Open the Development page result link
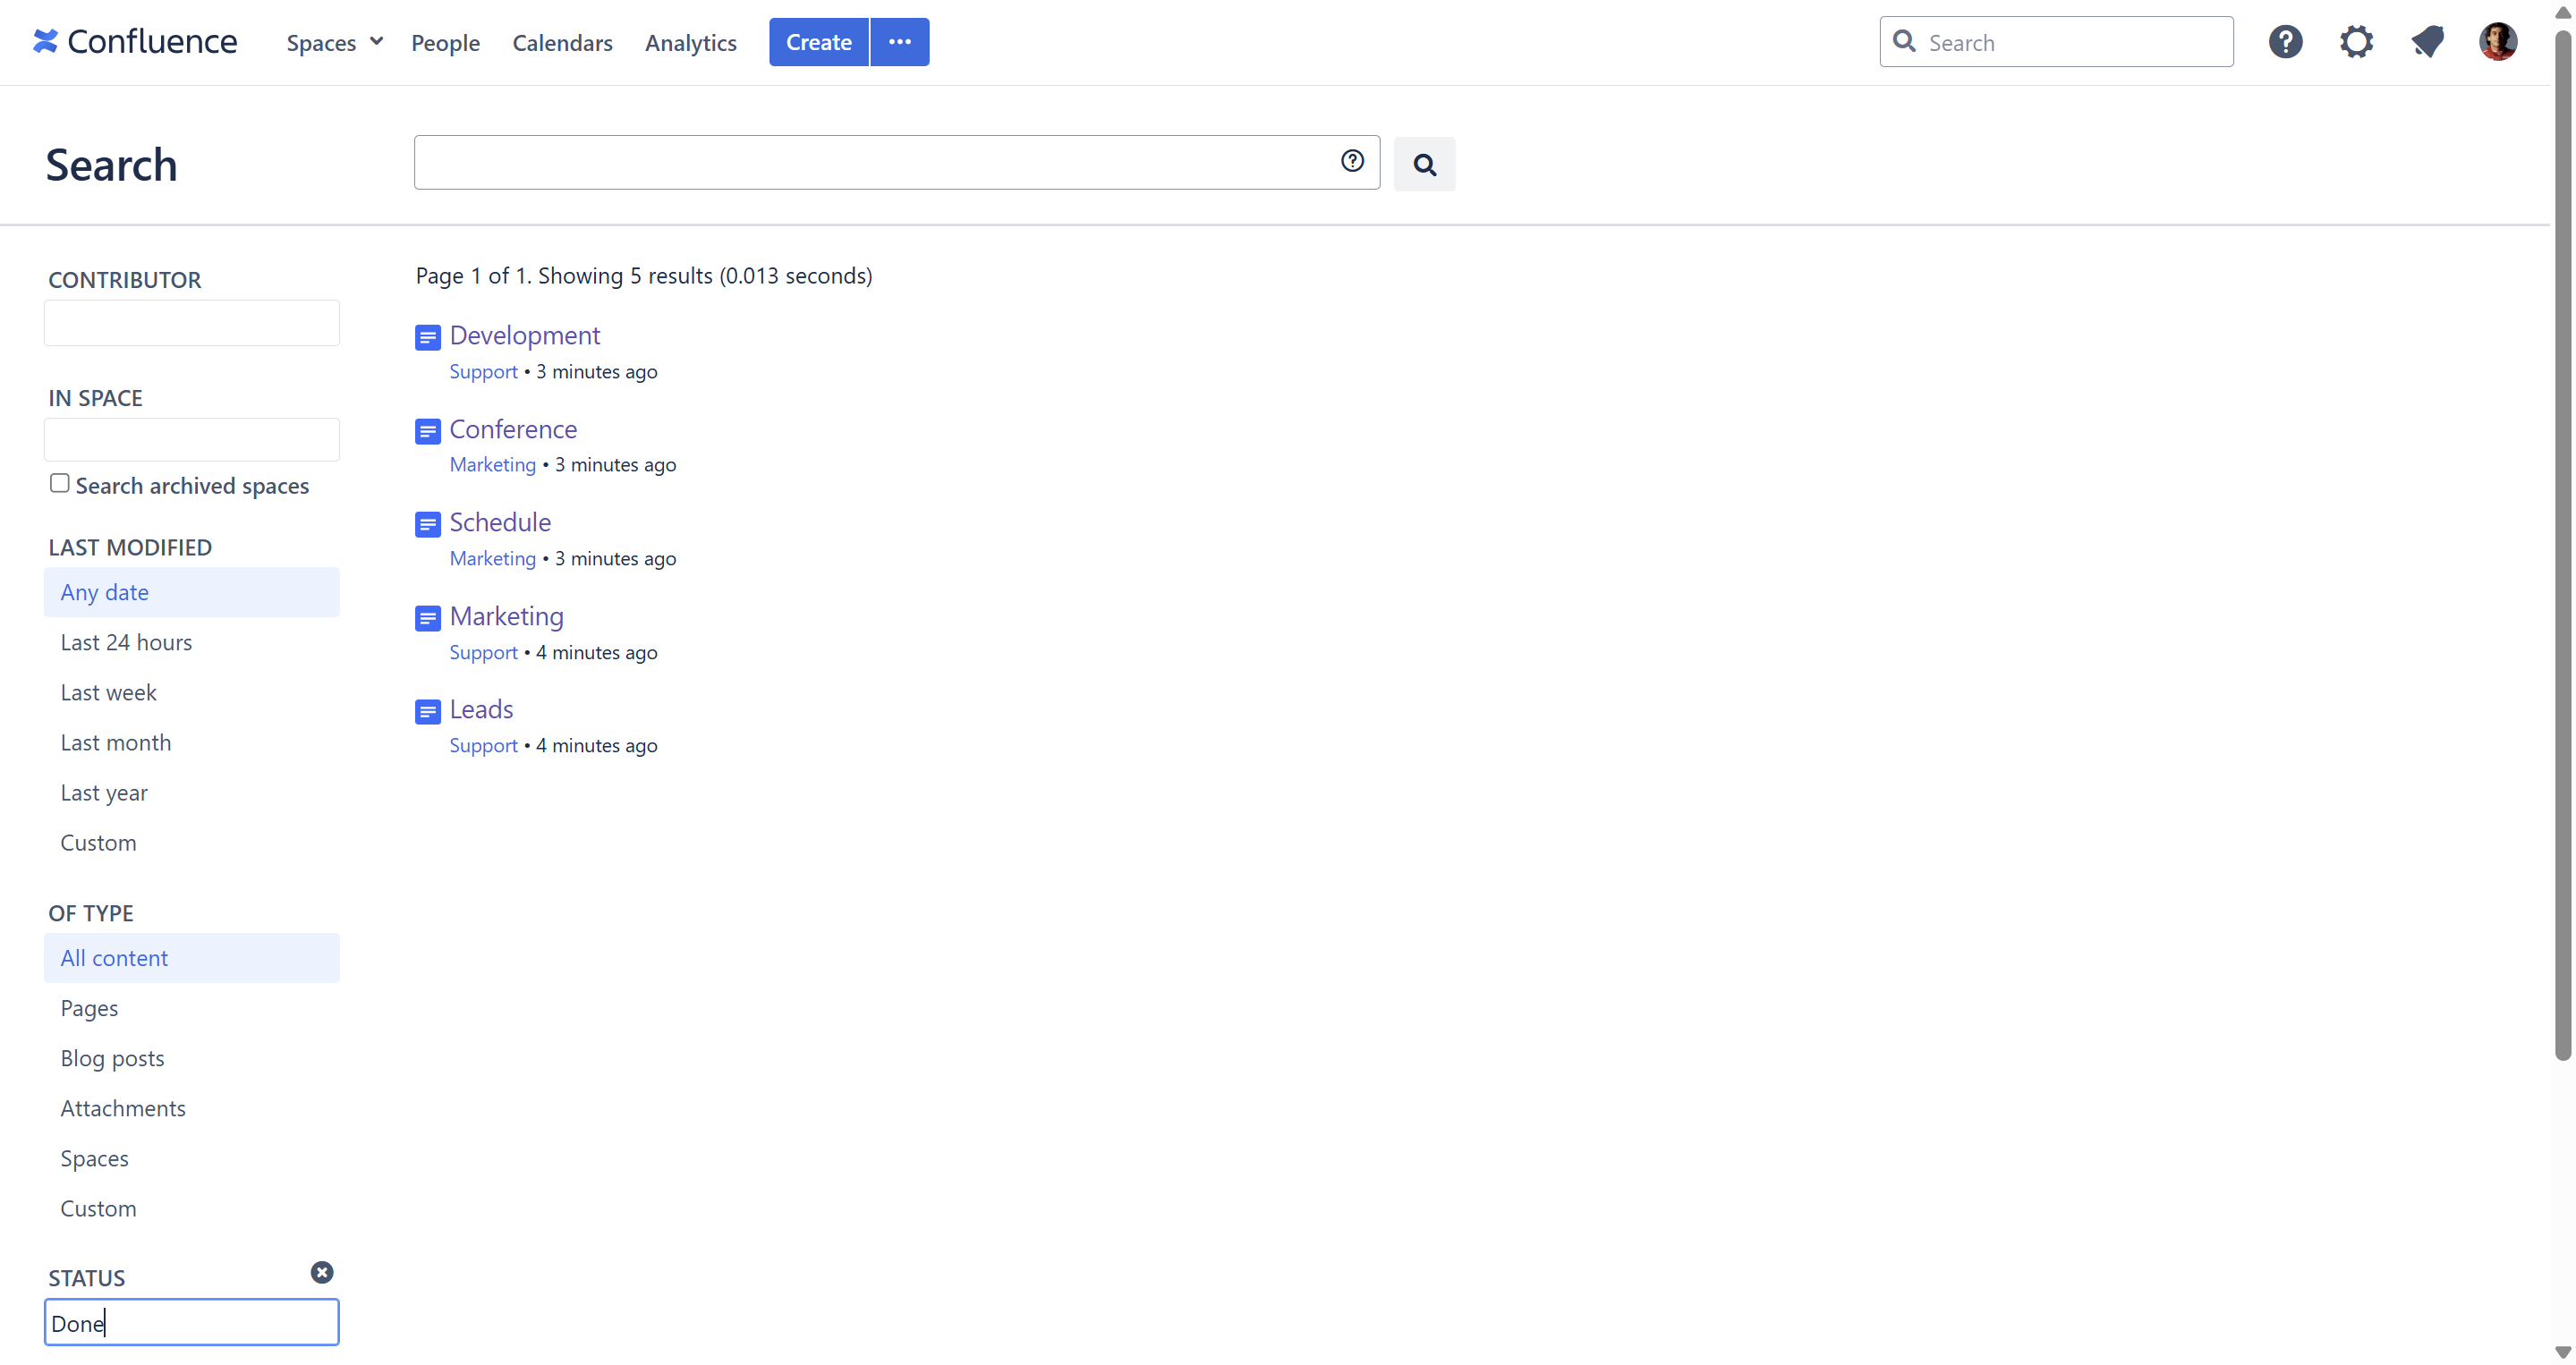The width and height of the screenshot is (2576, 1365). [x=524, y=335]
